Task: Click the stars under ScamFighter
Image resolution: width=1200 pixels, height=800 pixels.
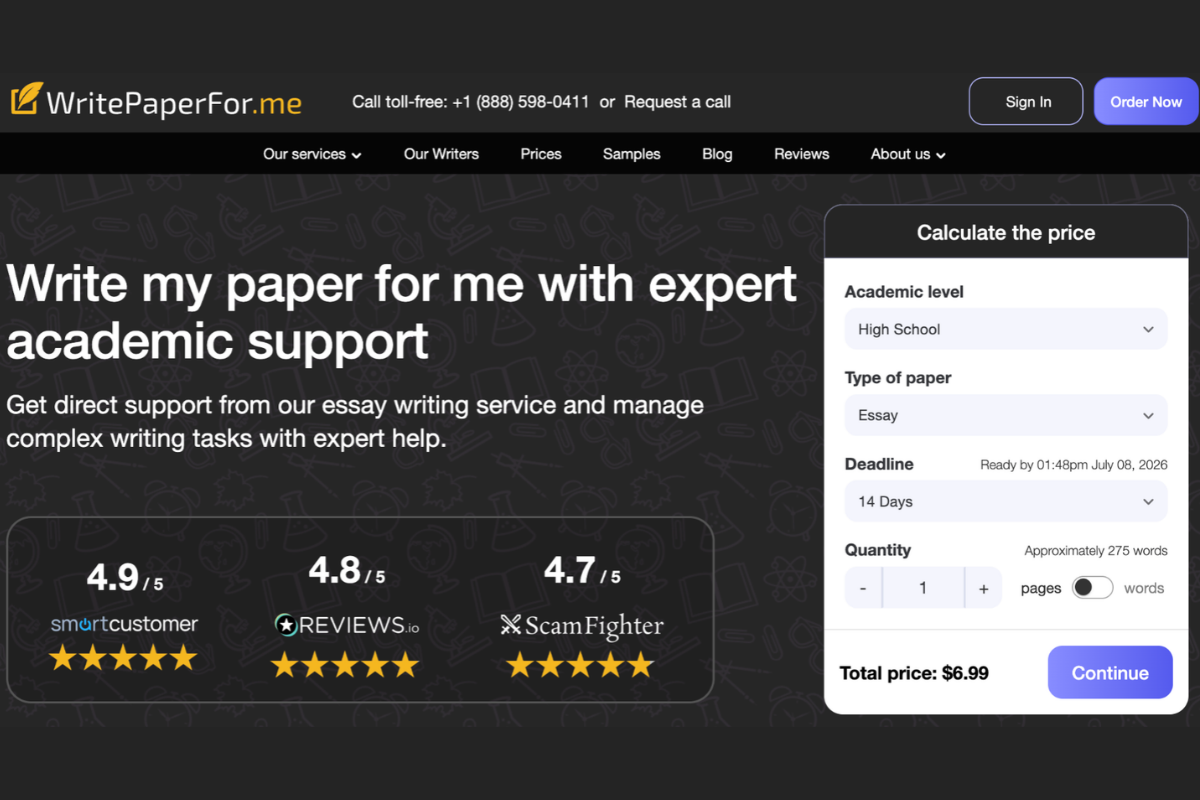Action: [580, 665]
